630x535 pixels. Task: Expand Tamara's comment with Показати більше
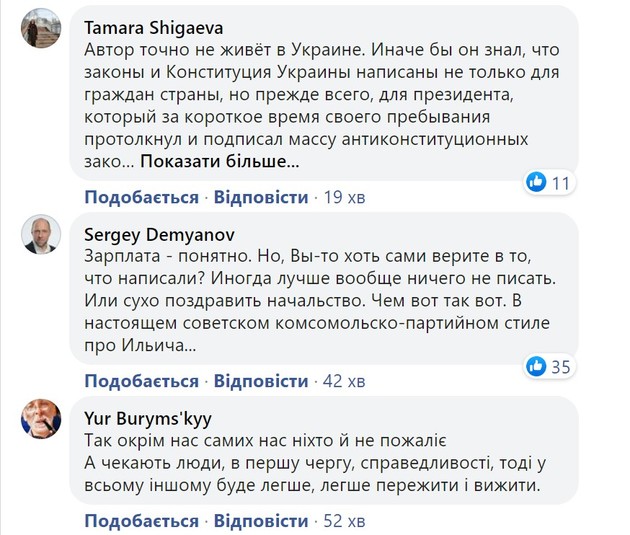(220, 161)
